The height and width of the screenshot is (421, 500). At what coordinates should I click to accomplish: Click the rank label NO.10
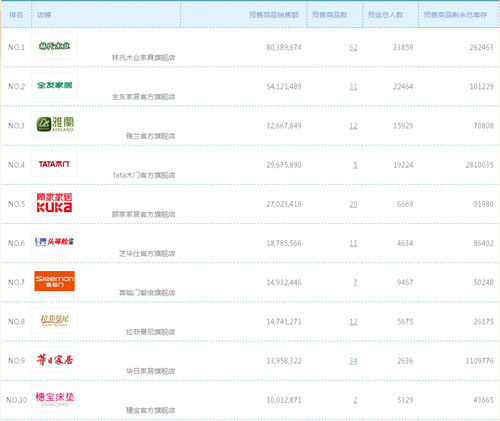click(x=16, y=400)
